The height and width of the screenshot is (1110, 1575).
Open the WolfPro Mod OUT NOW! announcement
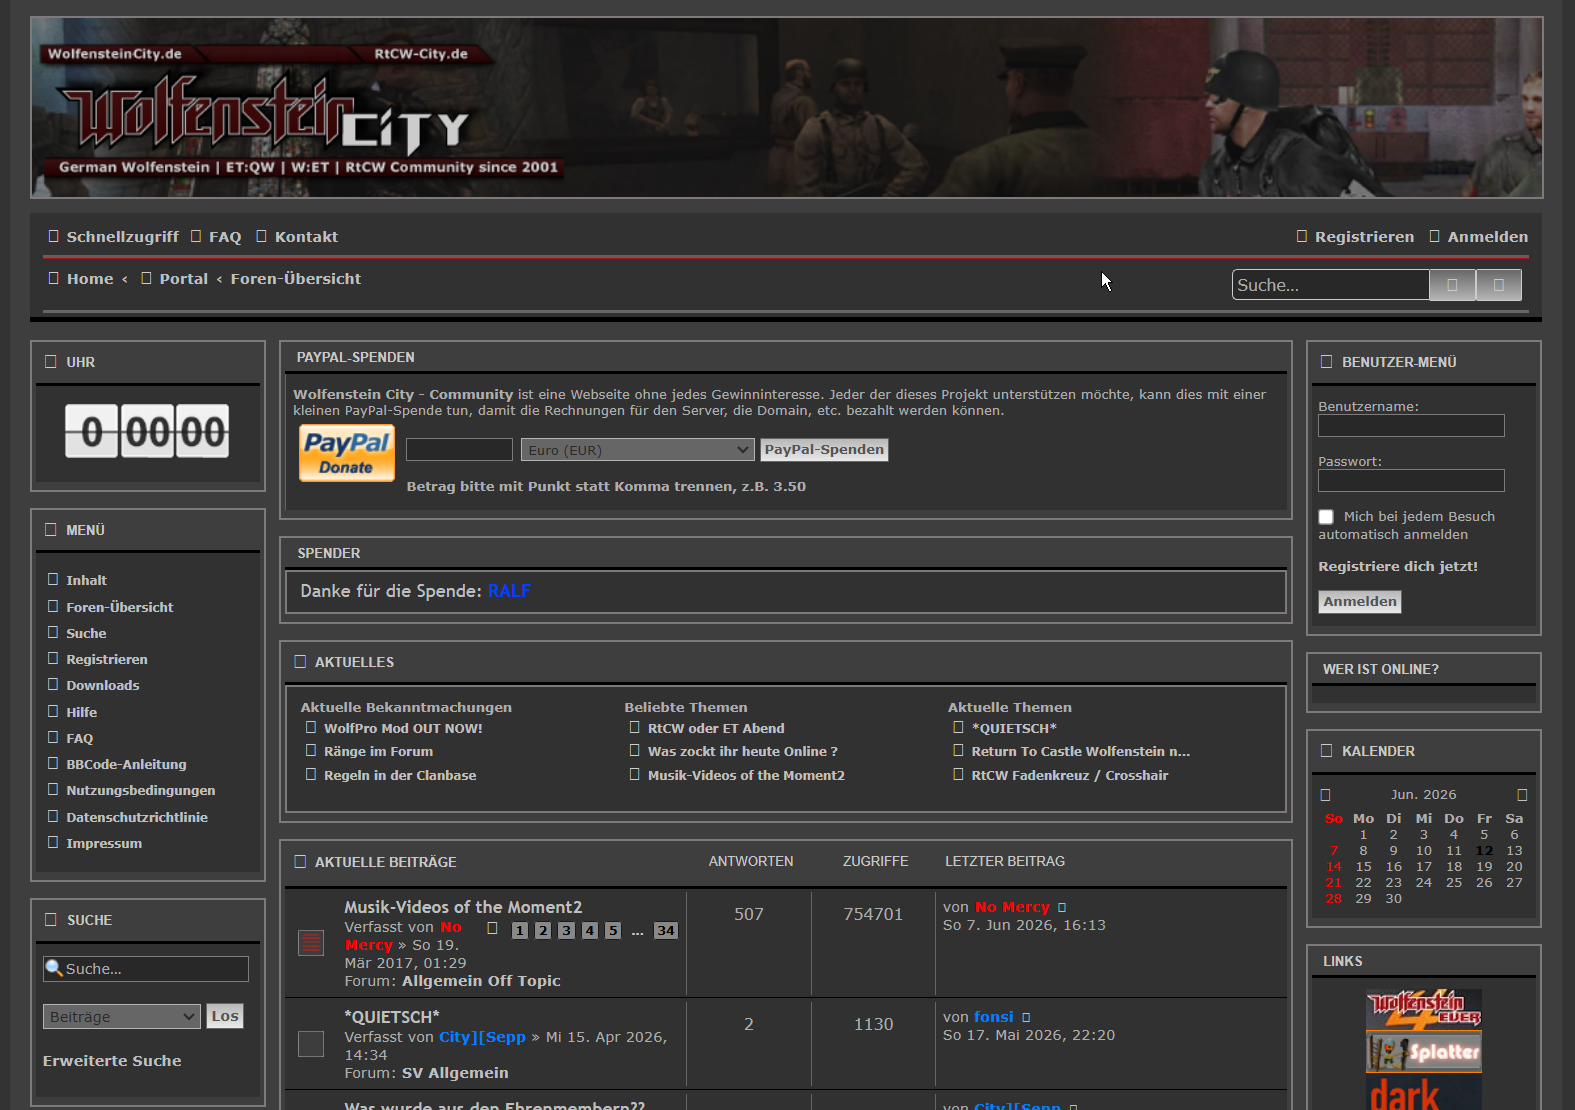(403, 728)
